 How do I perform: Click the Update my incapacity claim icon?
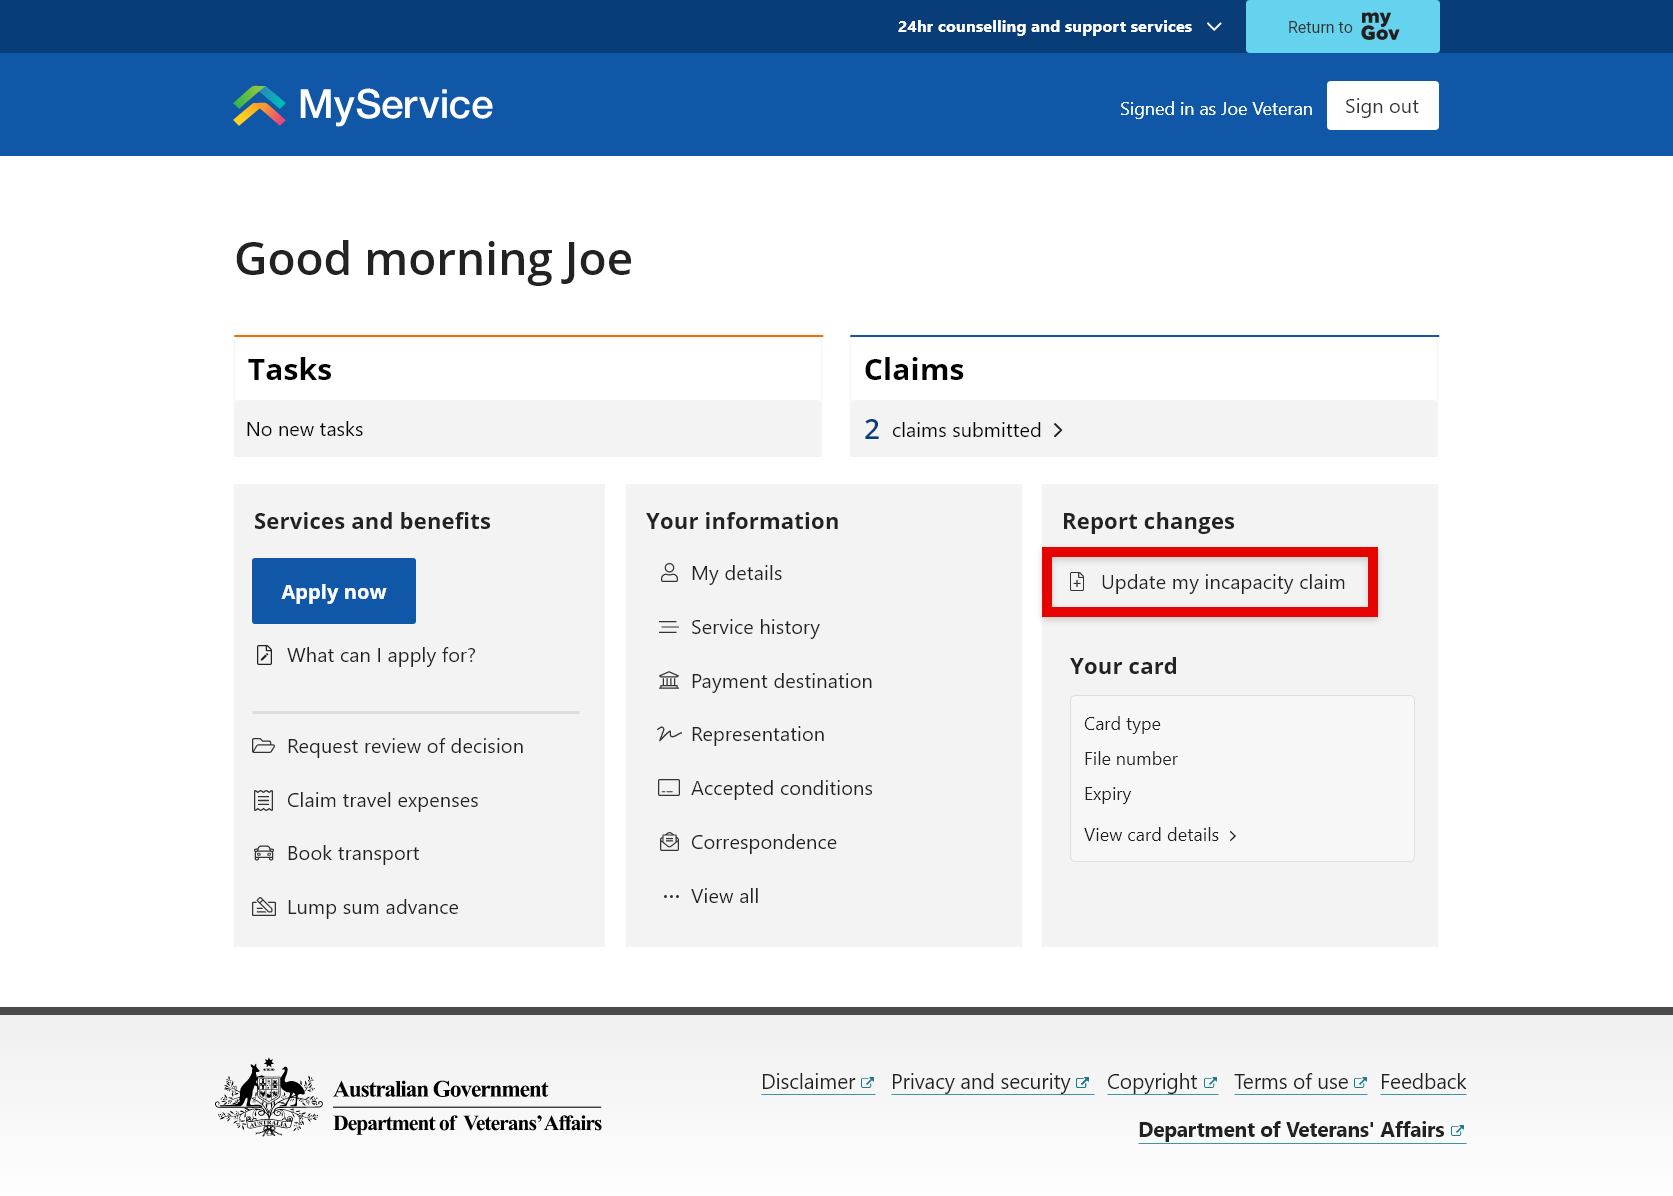pos(1078,582)
